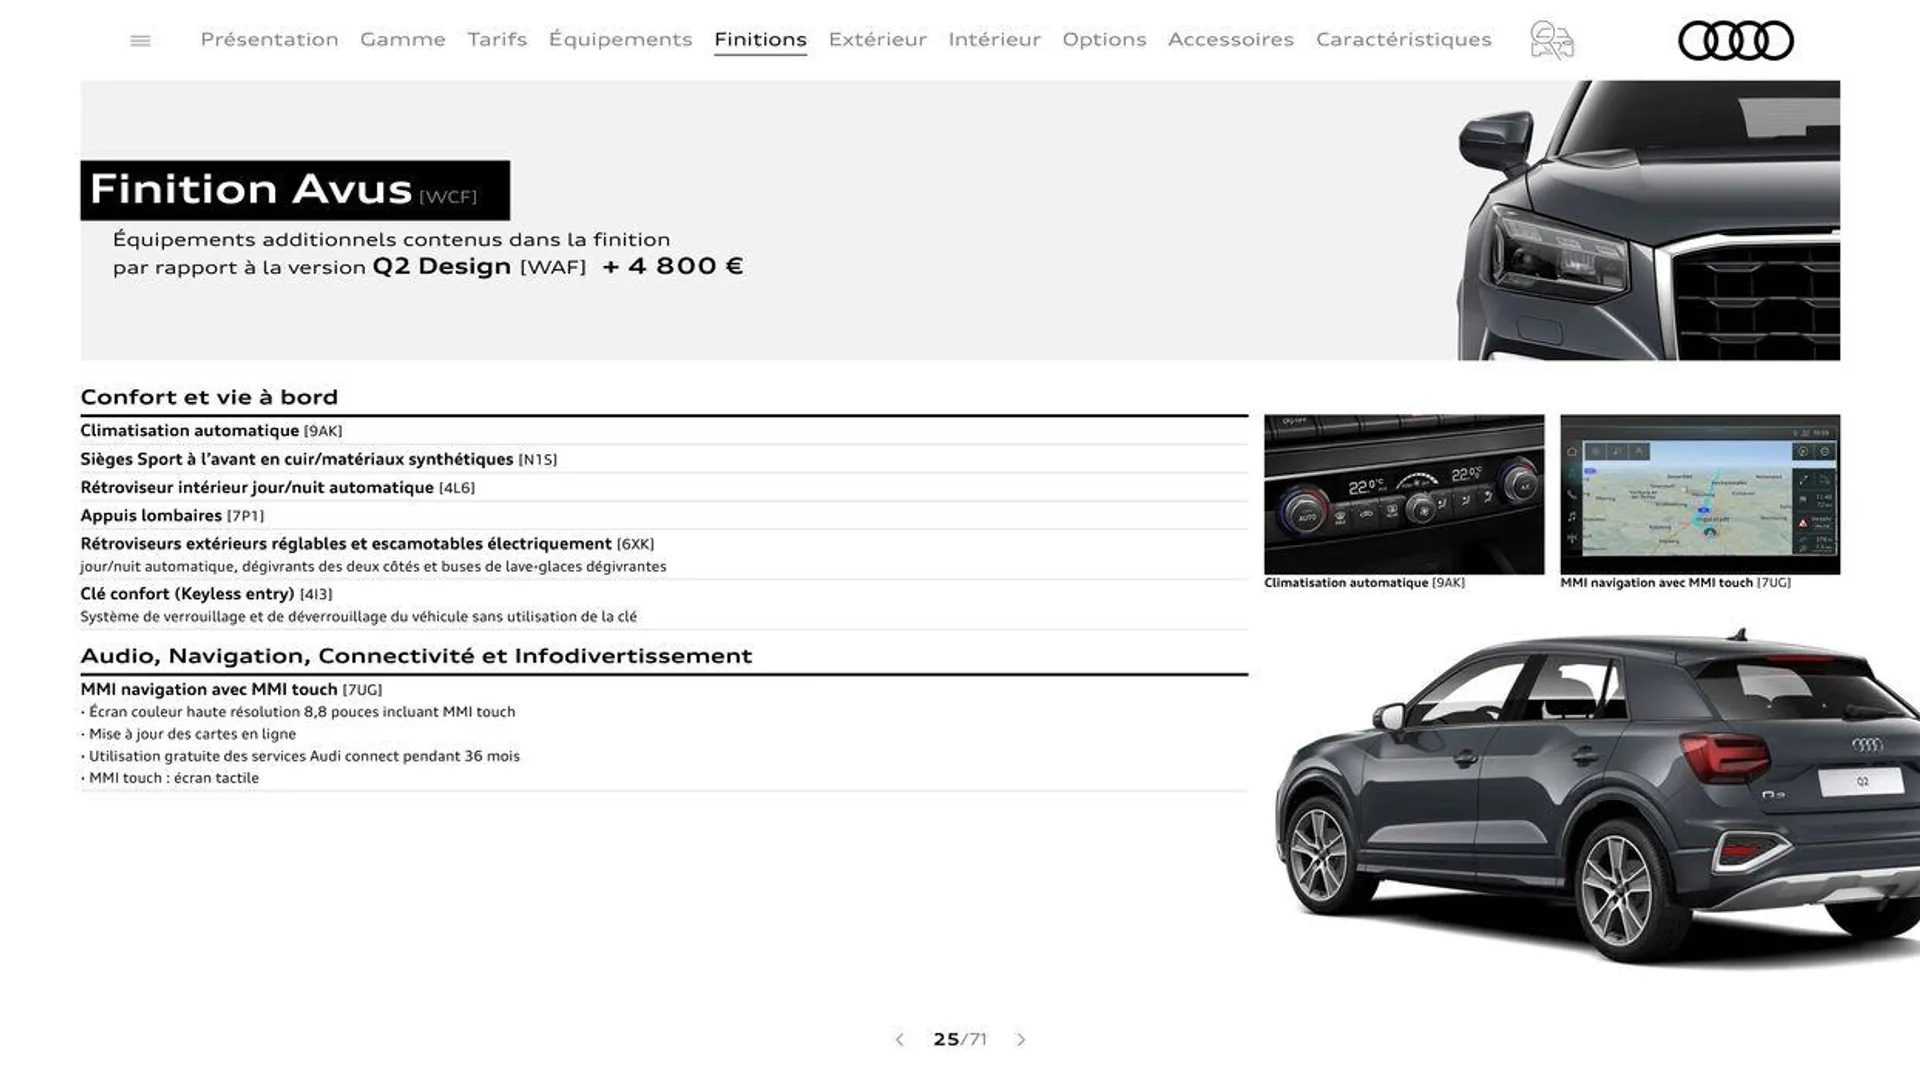Click the Climatisation automatique control panel photo
This screenshot has width=1920, height=1080.
click(1404, 494)
